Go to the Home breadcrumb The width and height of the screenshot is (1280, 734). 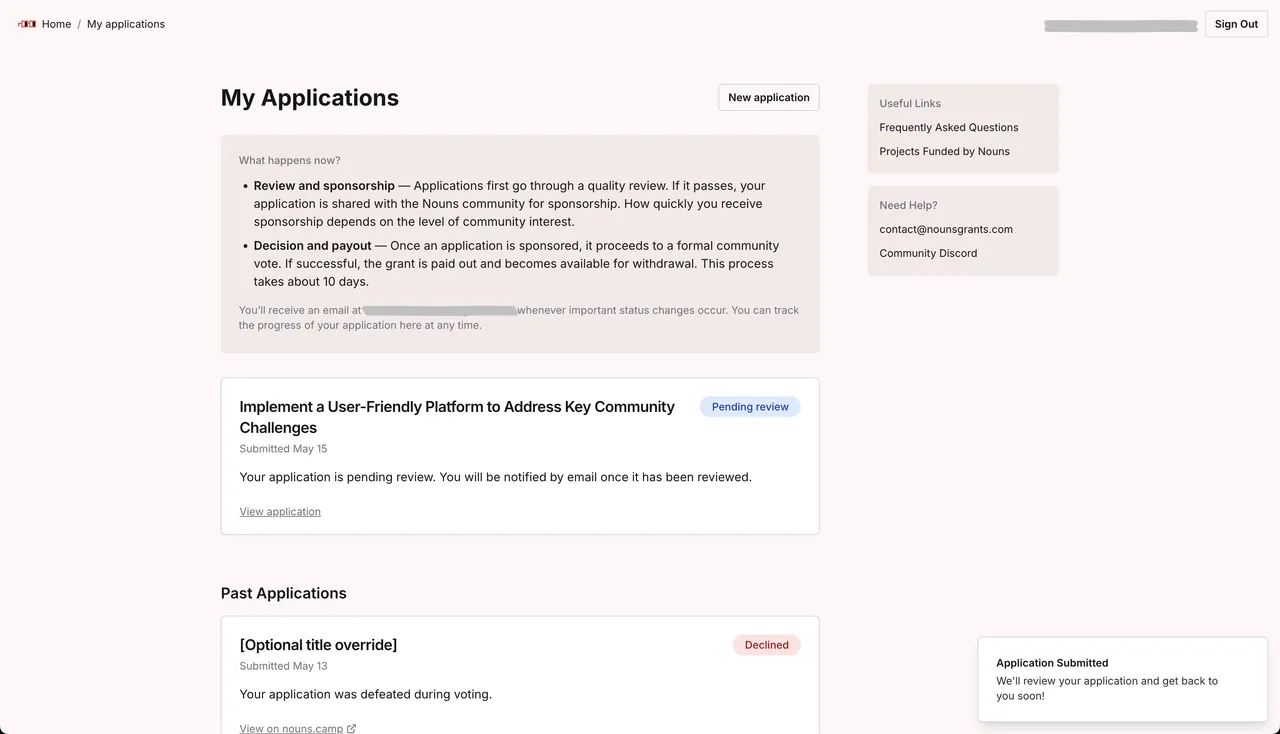56,24
